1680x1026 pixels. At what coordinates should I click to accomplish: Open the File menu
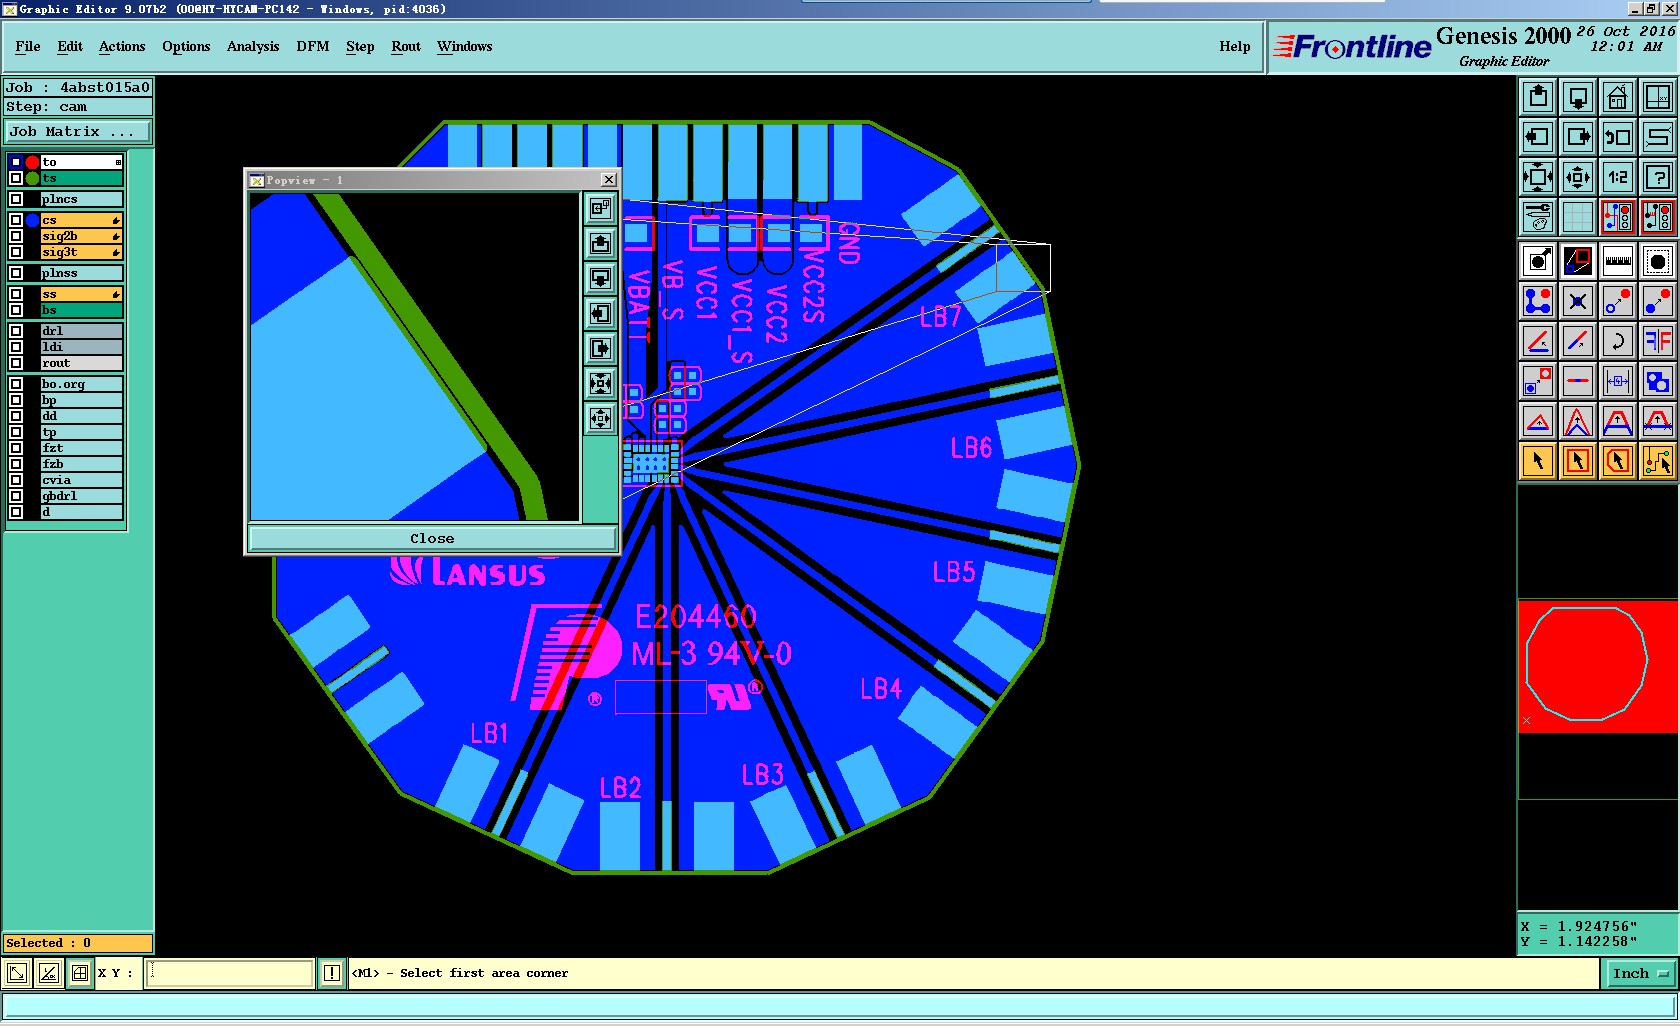tap(28, 46)
